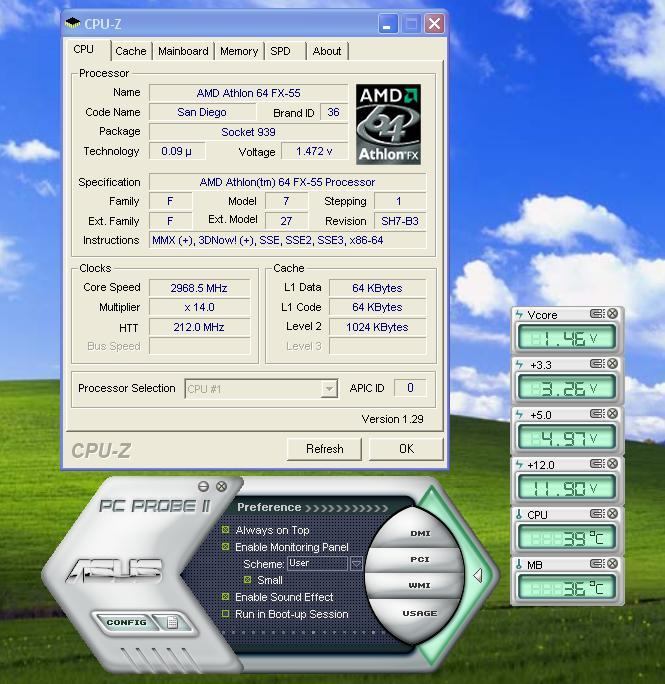
Task: Open the PCI section in PC Probe
Action: 420,559
